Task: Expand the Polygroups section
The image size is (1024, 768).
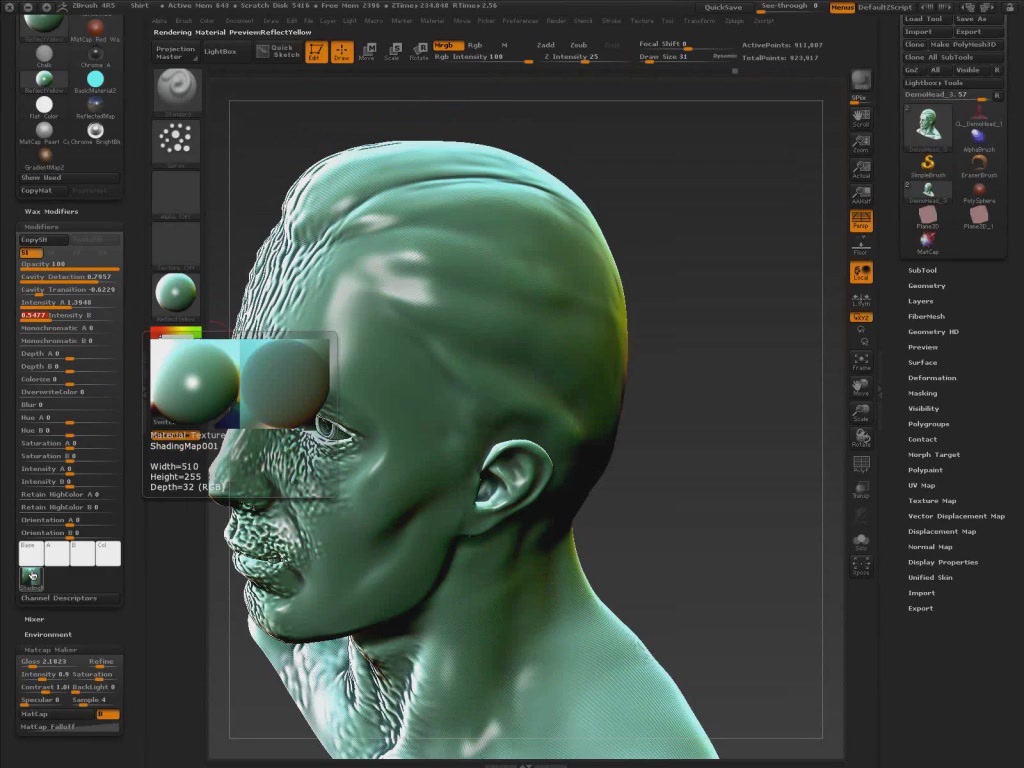Action: click(x=928, y=424)
